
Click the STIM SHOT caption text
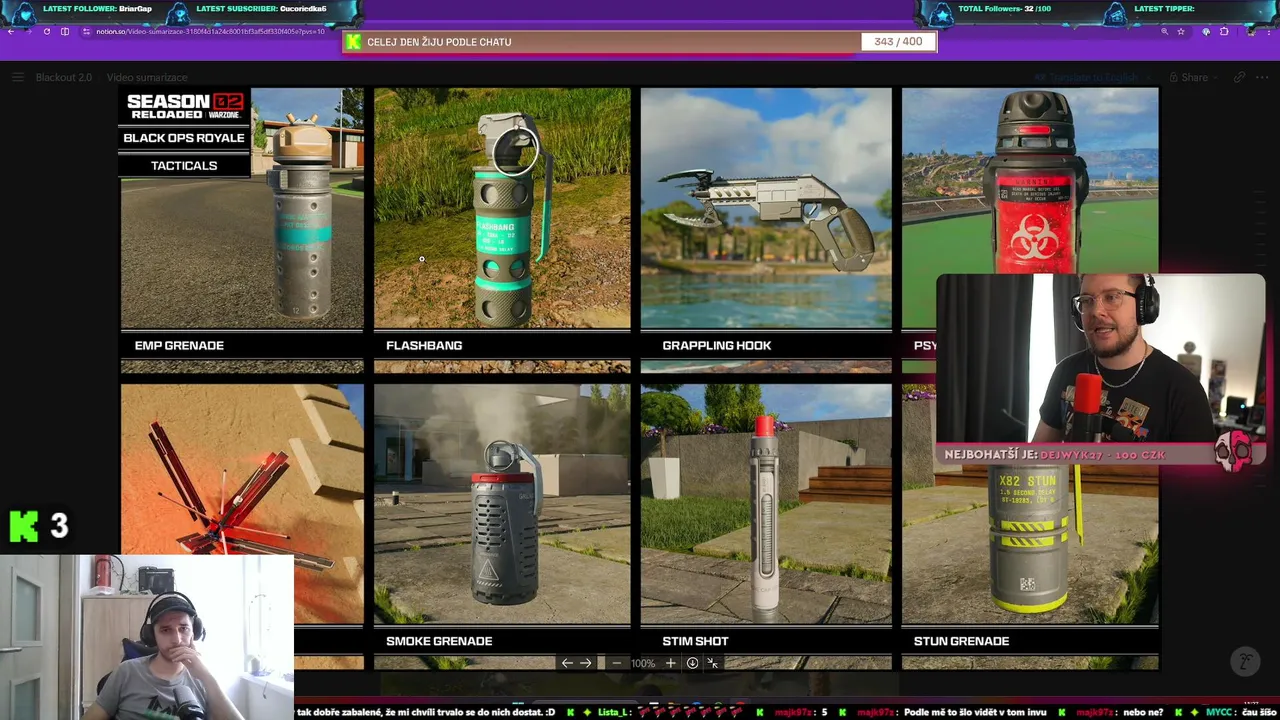pyautogui.click(x=695, y=641)
